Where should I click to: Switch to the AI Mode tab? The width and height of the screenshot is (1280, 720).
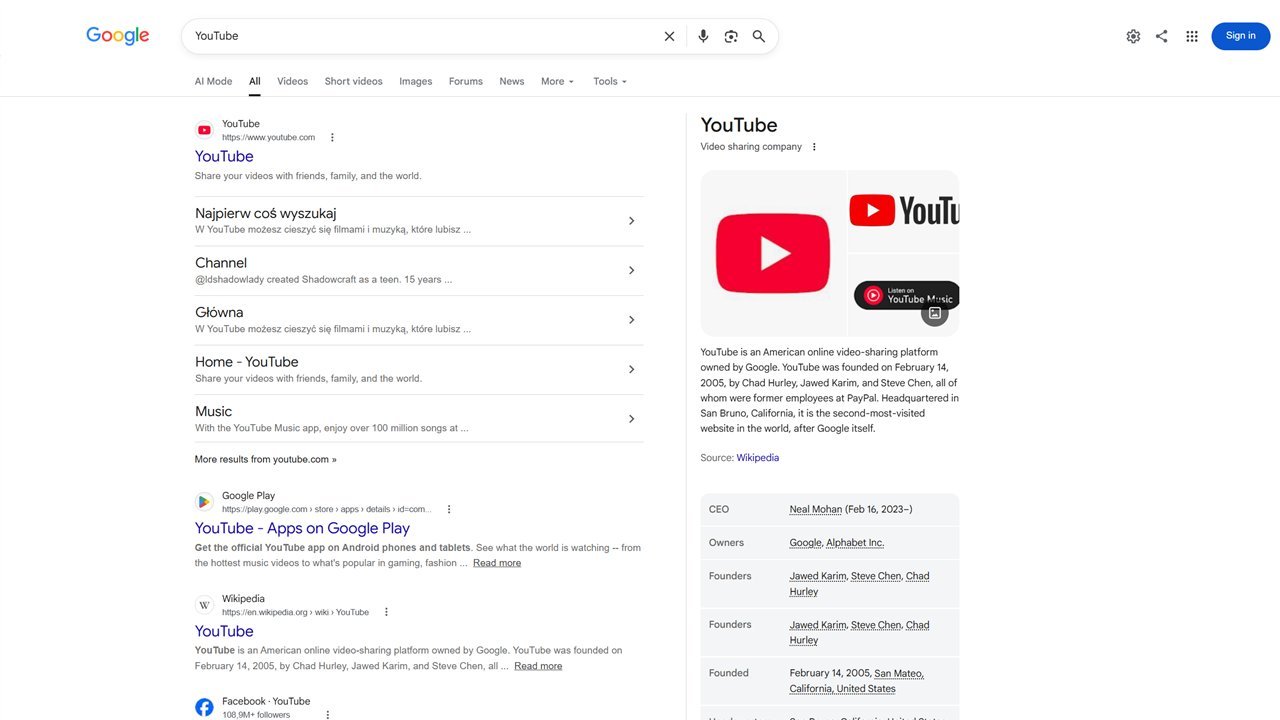coord(213,82)
